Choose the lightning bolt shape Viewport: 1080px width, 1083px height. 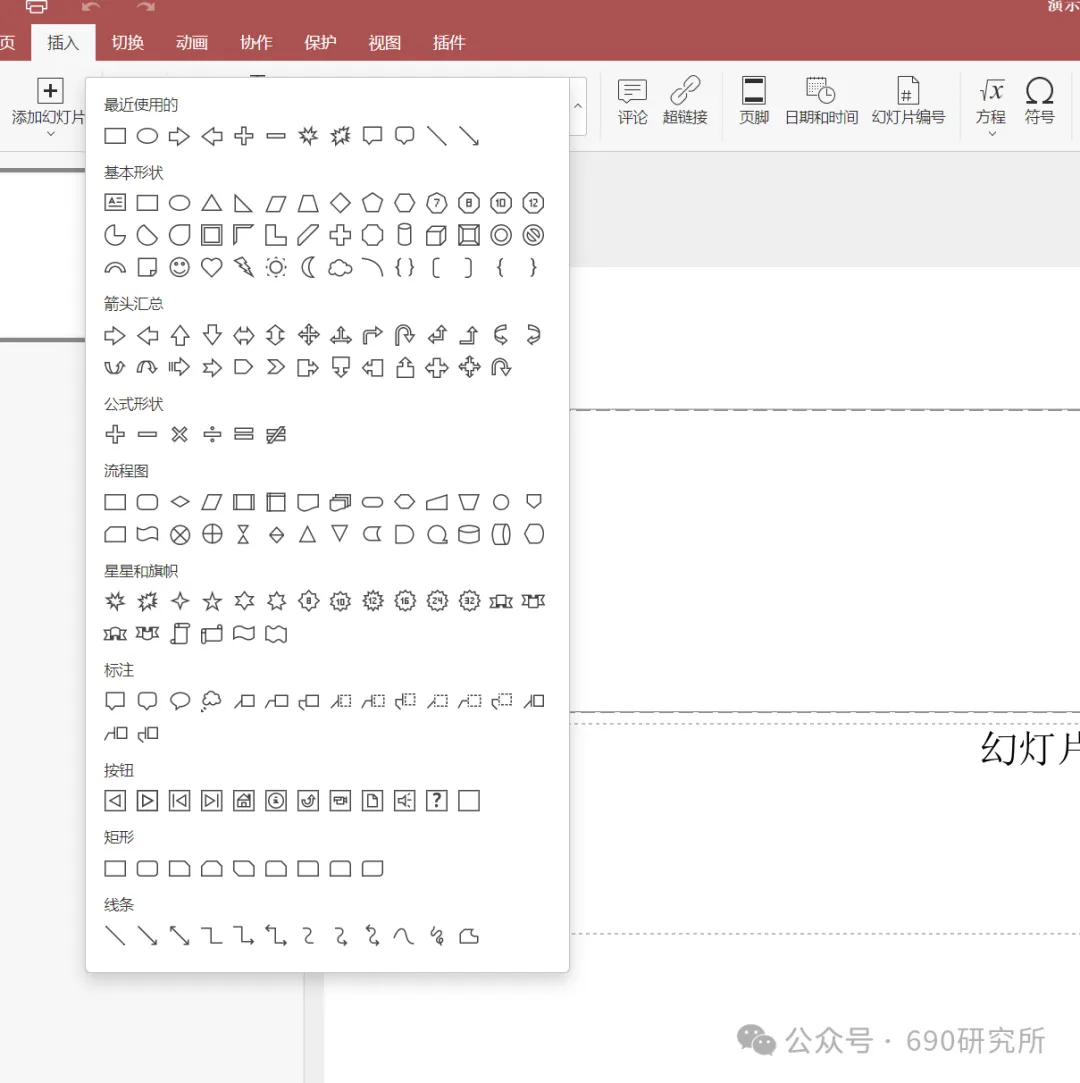[x=244, y=267]
